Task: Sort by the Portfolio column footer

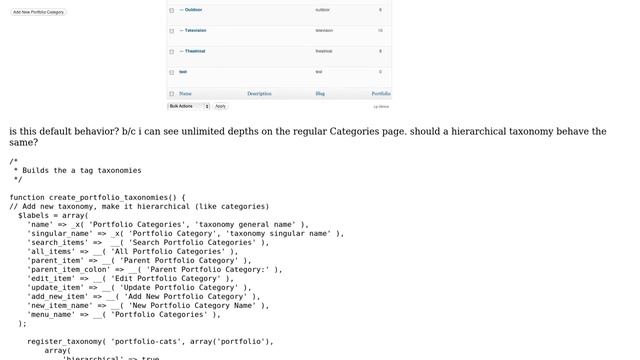Action: tap(381, 94)
